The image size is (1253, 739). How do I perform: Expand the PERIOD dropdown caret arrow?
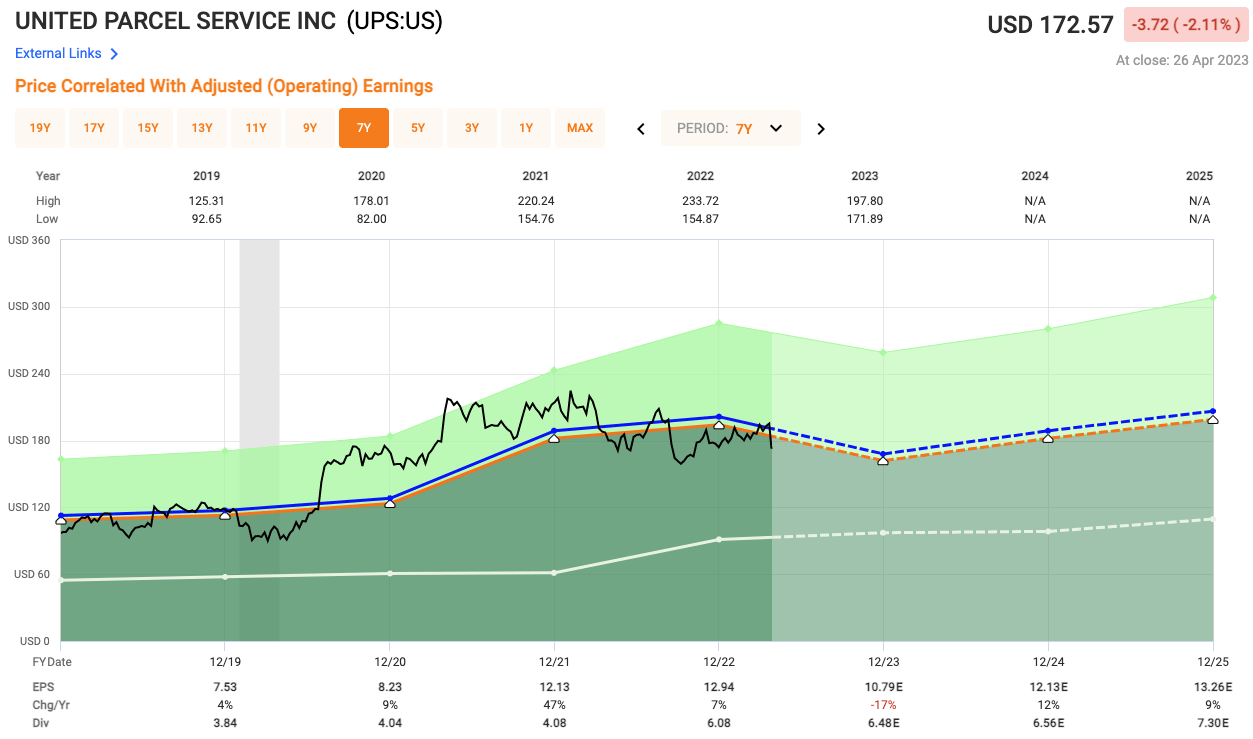pos(775,128)
